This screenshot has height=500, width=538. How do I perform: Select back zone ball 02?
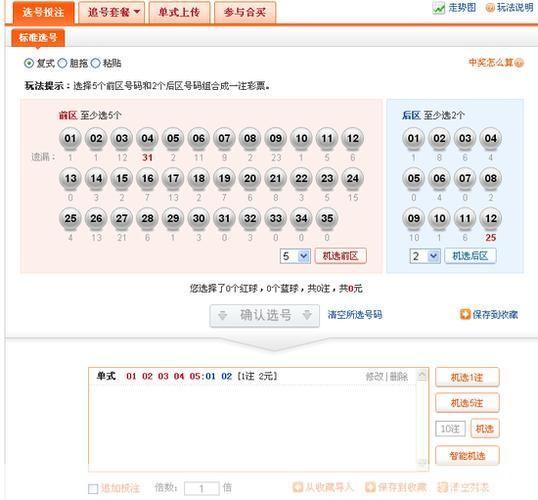tap(440, 138)
